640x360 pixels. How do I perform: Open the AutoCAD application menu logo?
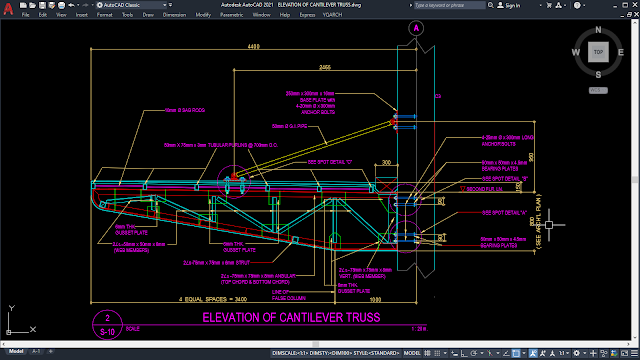coord(8,9)
